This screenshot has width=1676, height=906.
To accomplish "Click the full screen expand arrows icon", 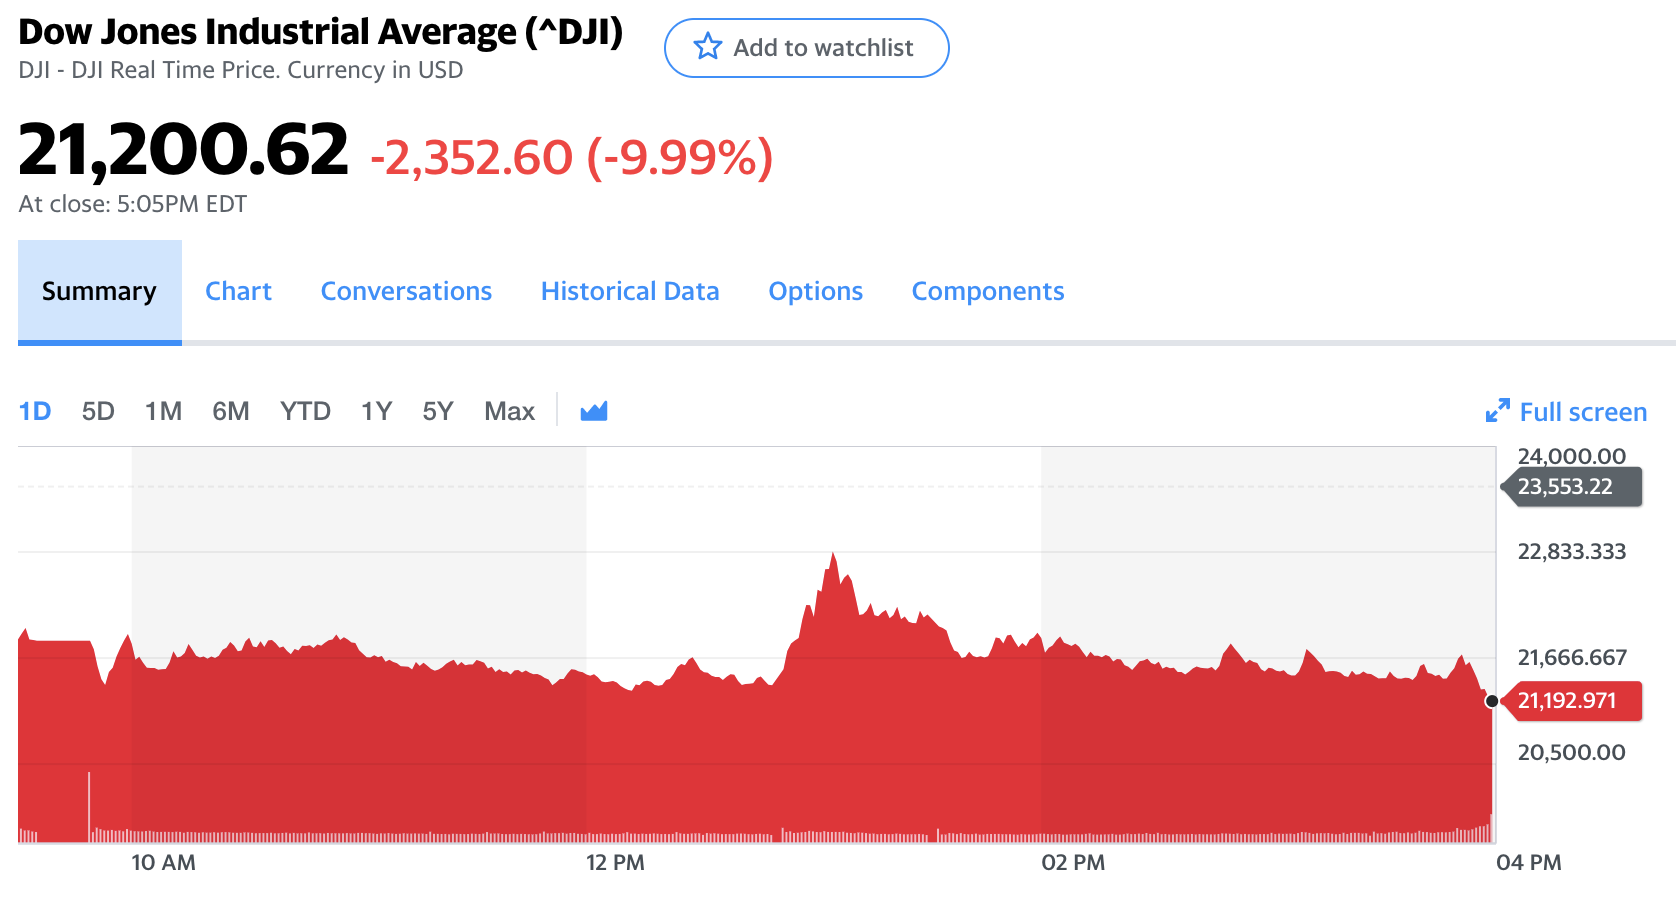I will [x=1497, y=411].
